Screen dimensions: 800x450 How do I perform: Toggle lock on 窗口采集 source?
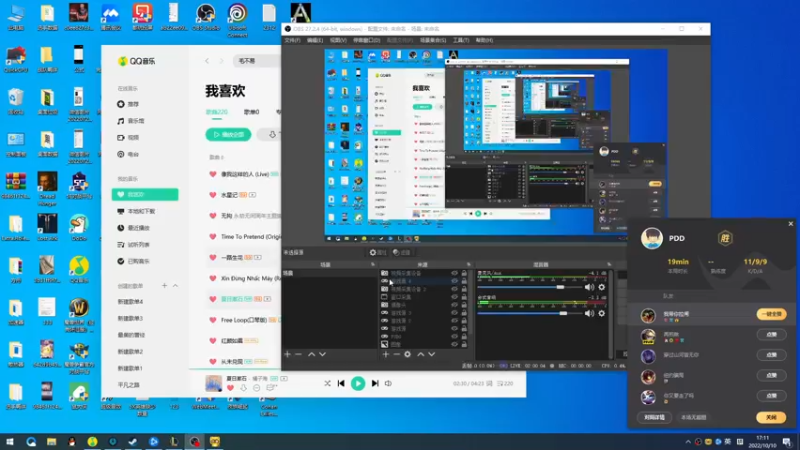pyautogui.click(x=464, y=297)
